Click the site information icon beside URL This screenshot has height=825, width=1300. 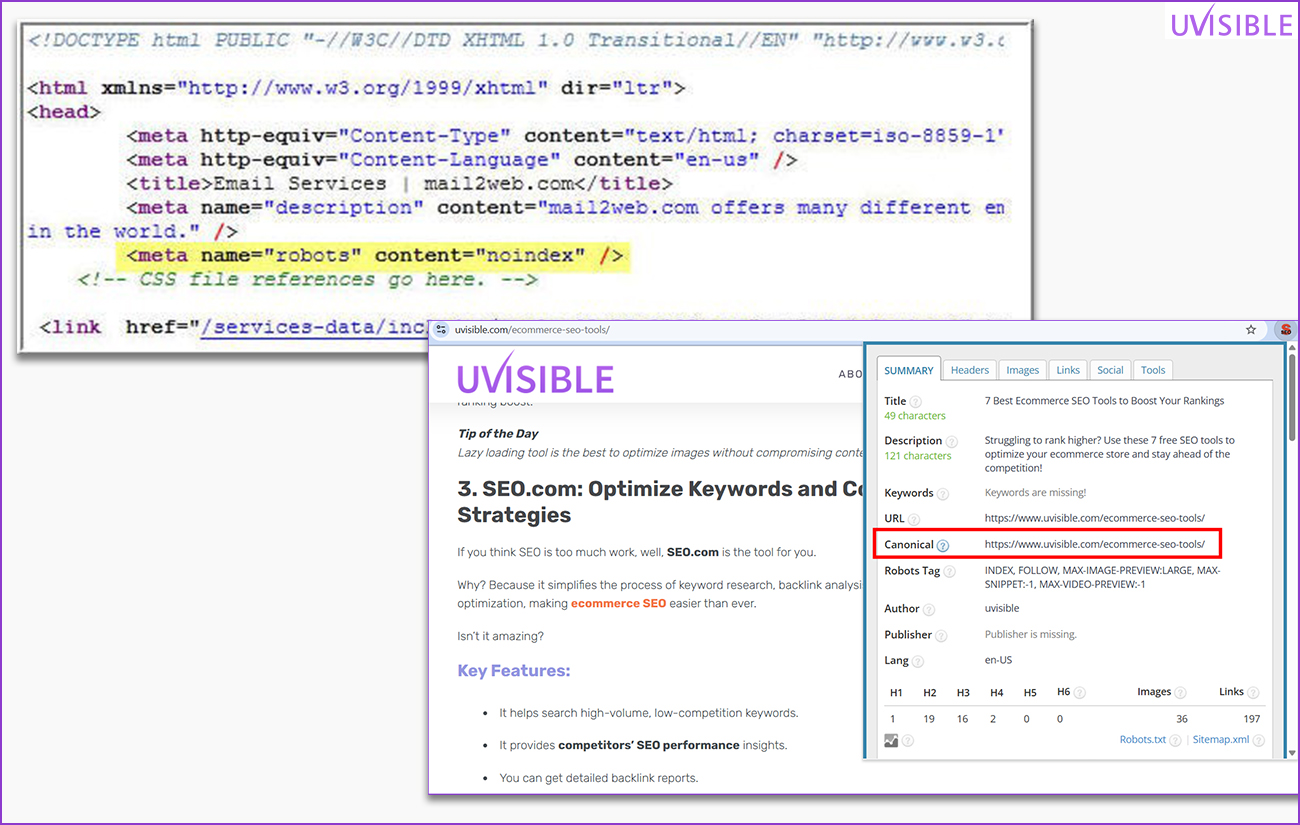[x=442, y=330]
